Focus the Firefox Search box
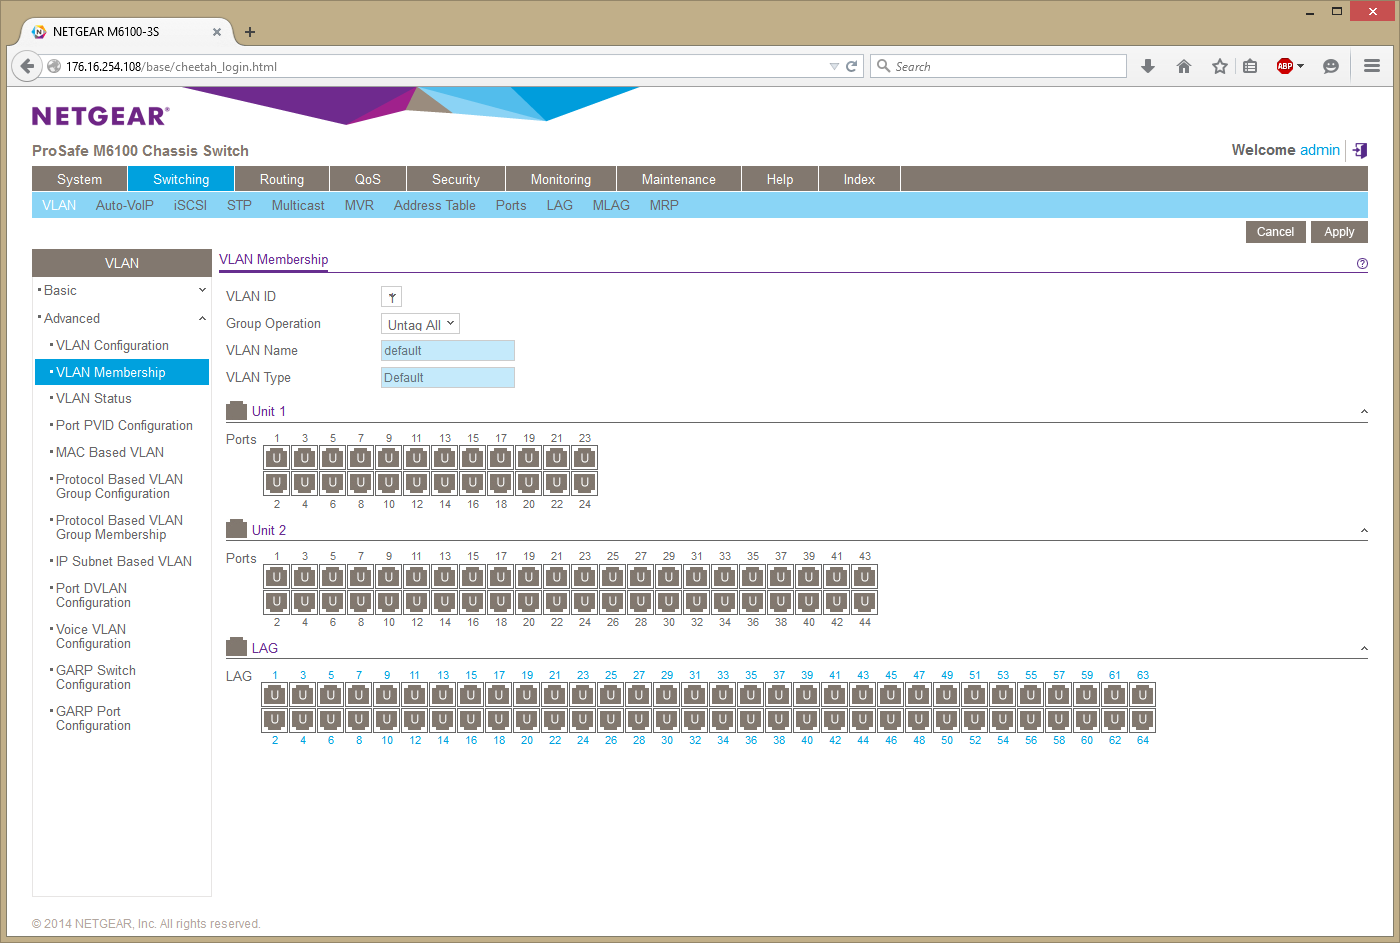The image size is (1400, 943). pos(998,66)
